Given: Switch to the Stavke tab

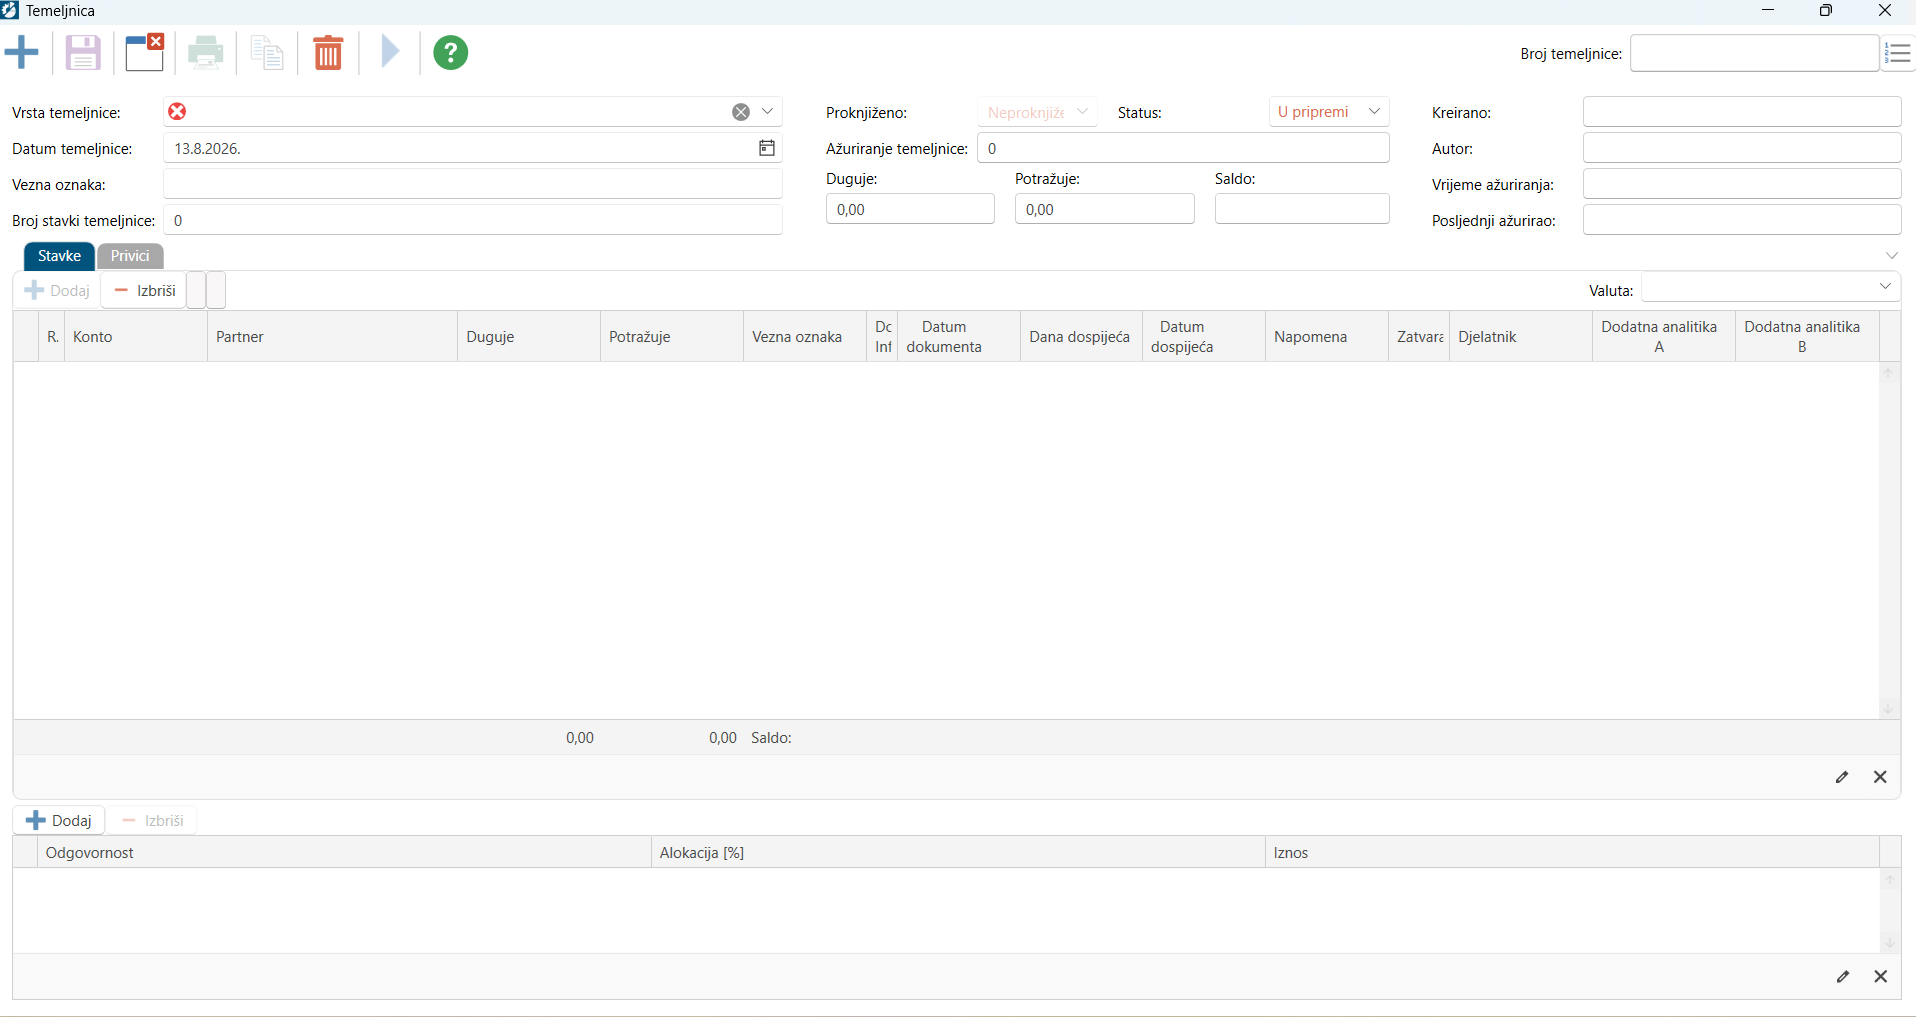Looking at the screenshot, I should tap(60, 256).
